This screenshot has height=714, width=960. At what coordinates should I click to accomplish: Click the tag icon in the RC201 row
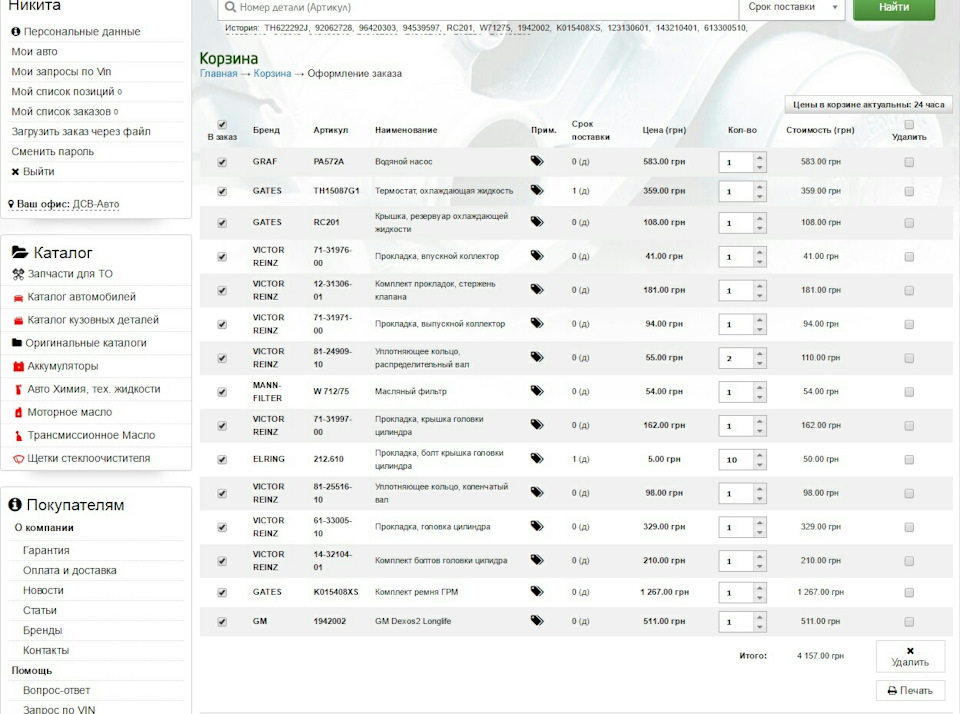(x=537, y=222)
